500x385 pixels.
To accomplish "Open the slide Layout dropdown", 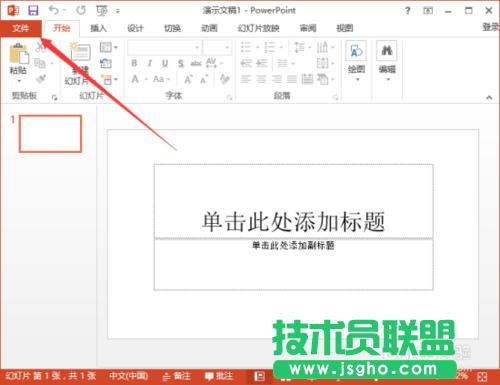I will (108, 47).
